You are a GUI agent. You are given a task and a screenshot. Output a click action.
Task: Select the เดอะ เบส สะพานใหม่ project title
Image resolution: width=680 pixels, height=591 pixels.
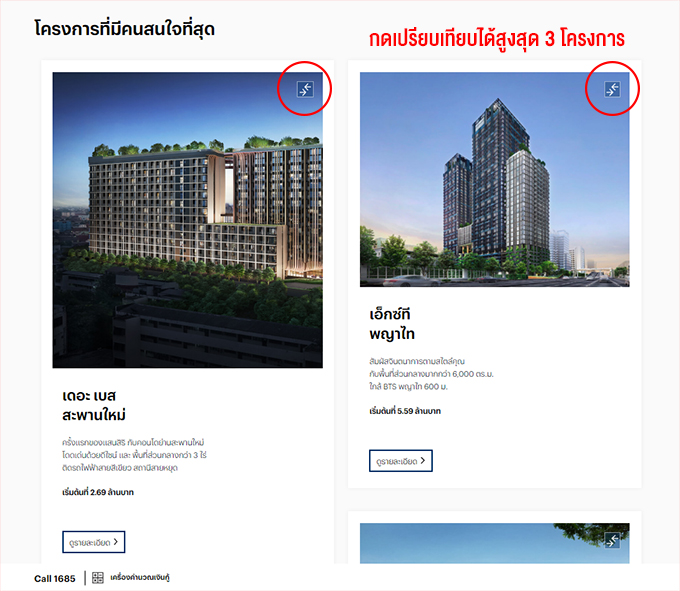tap(94, 405)
